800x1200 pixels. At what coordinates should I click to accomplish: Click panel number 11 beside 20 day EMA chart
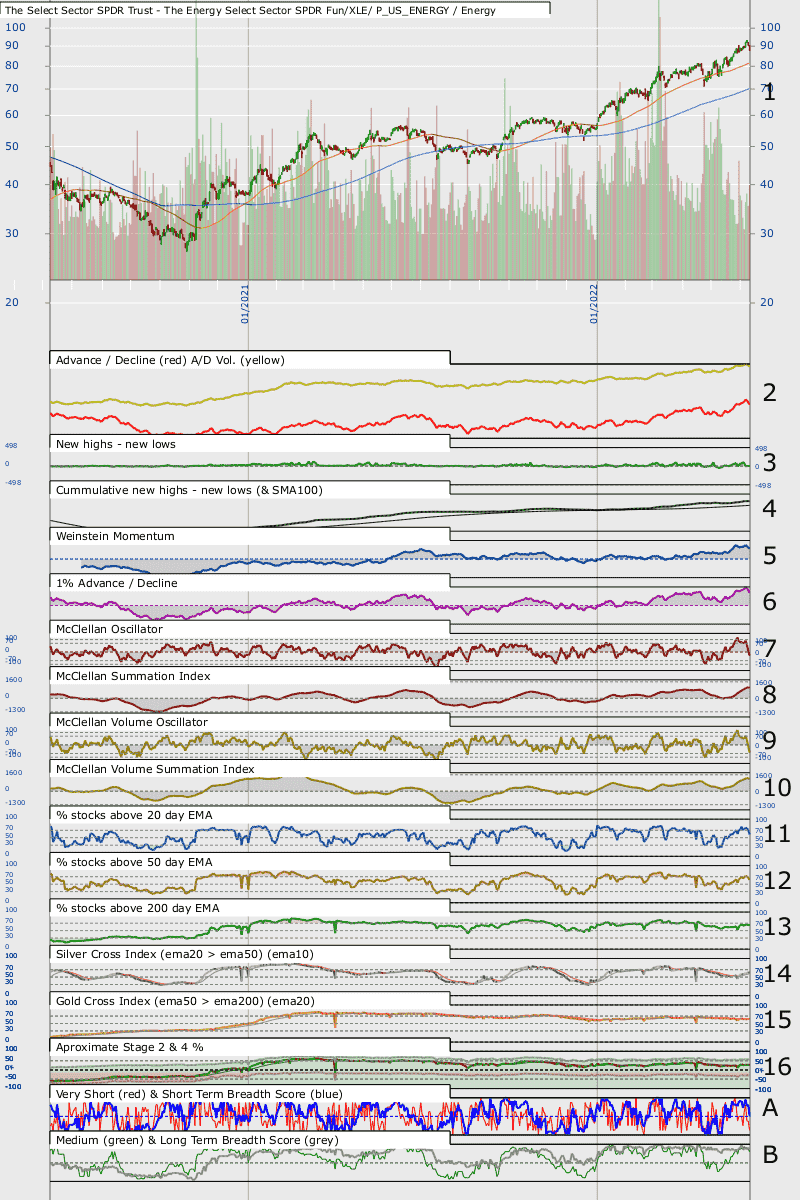776,834
